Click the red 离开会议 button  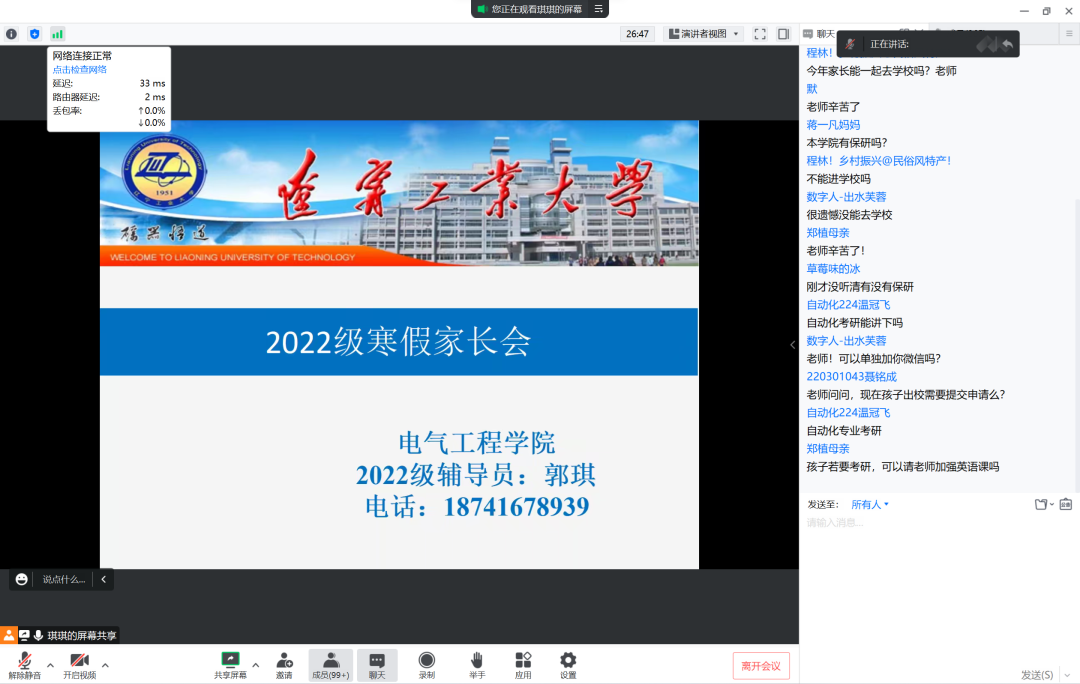coord(761,666)
